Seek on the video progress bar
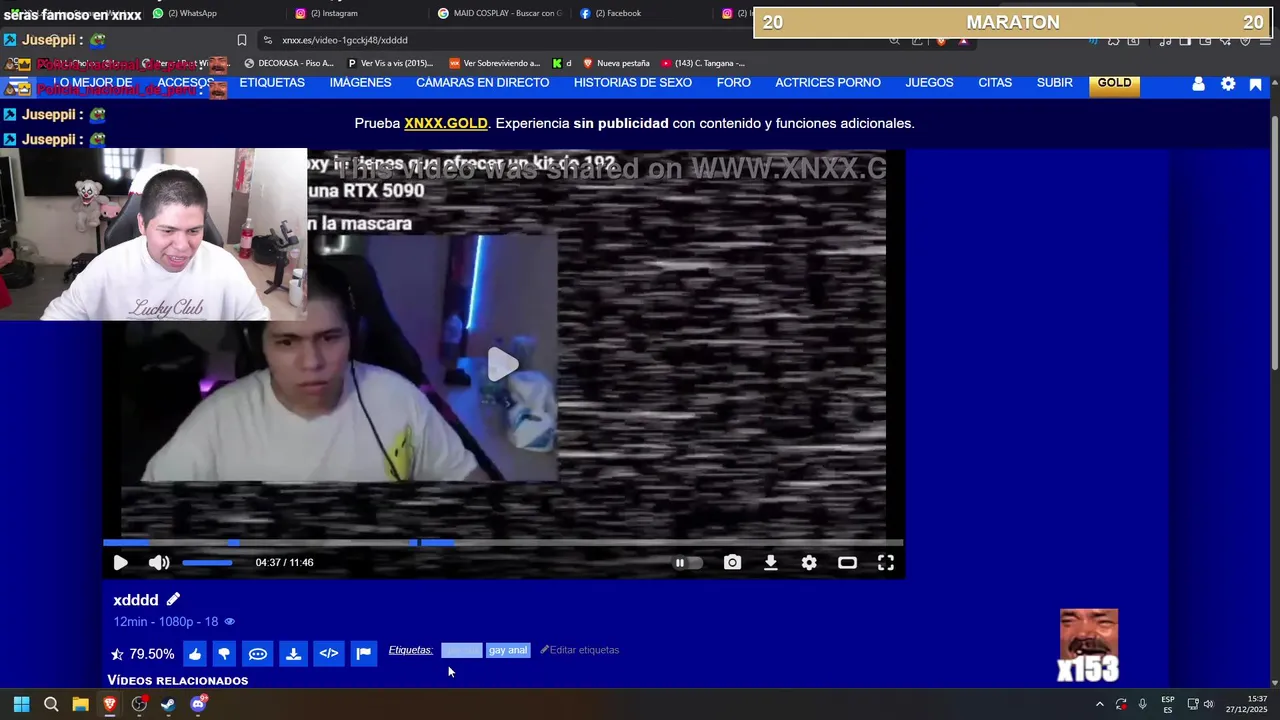The image size is (1280, 720). click(x=503, y=543)
